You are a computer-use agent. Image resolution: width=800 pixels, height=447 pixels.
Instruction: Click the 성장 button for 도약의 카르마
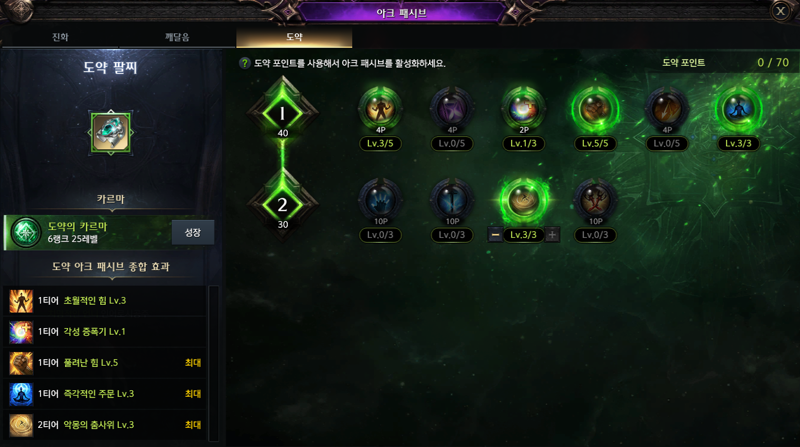192,232
